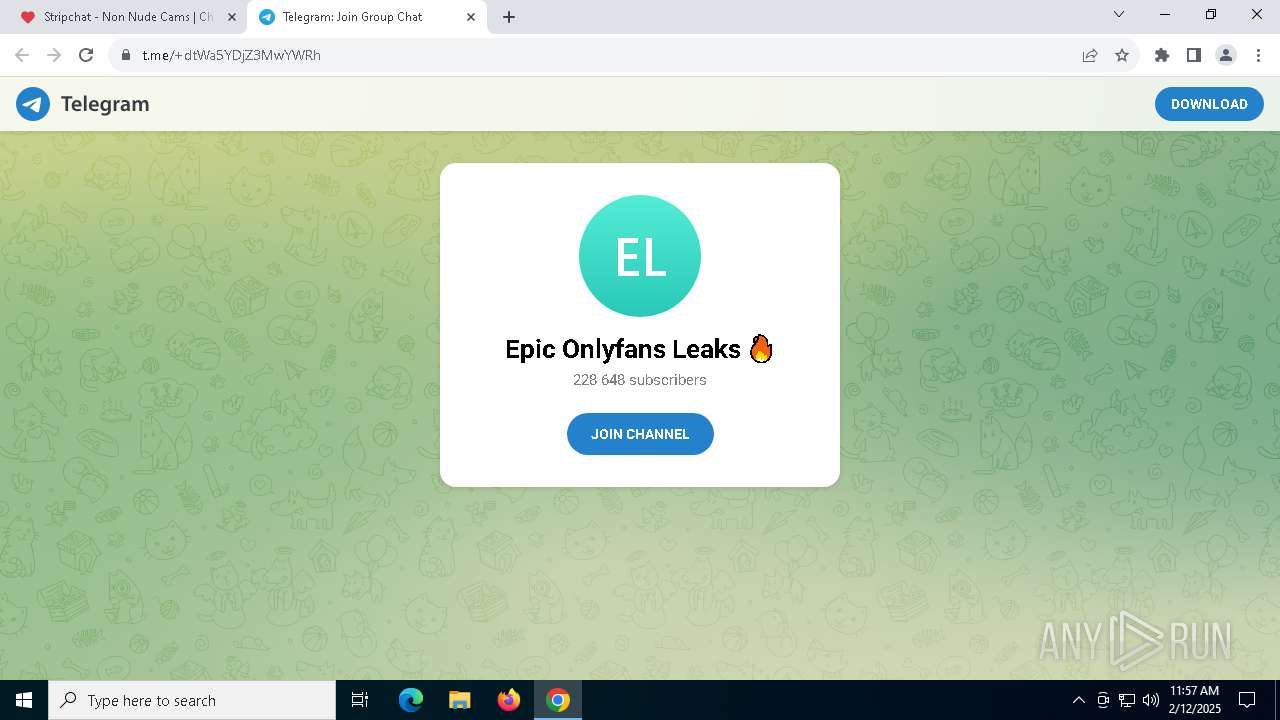
Task: Click the Telegram wordmark text
Action: pyautogui.click(x=105, y=104)
